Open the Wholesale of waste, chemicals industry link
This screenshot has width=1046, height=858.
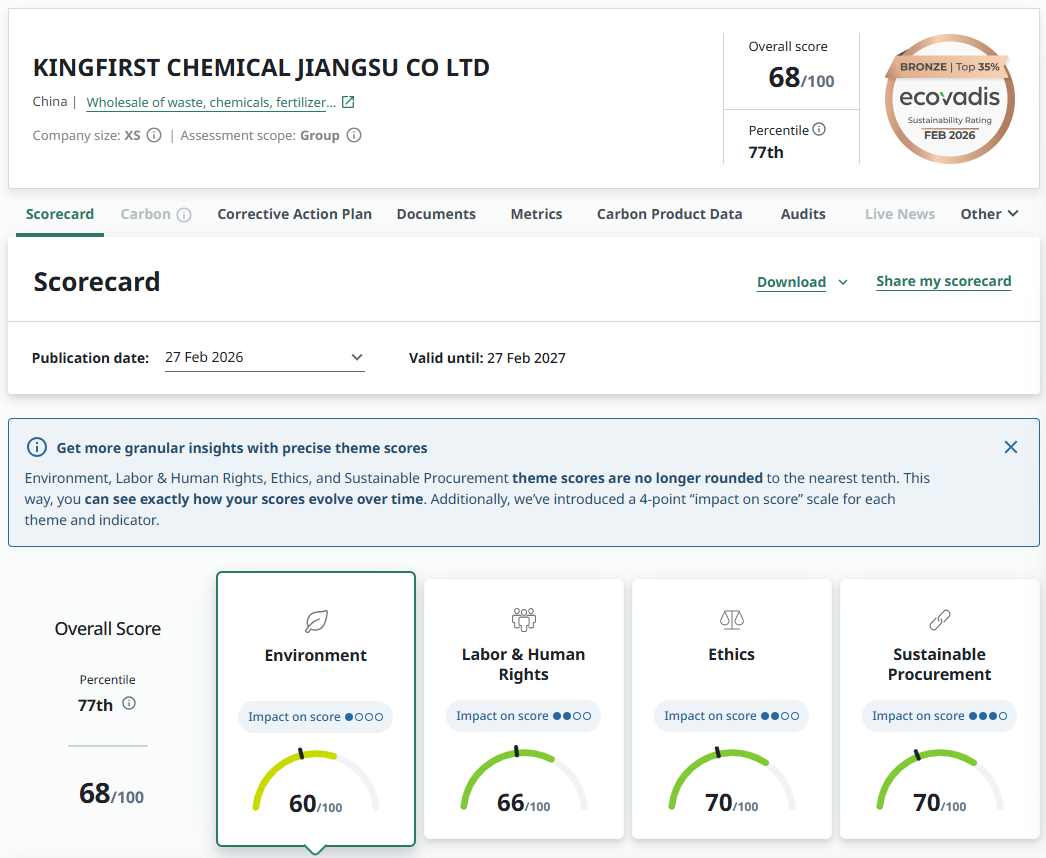pos(211,102)
